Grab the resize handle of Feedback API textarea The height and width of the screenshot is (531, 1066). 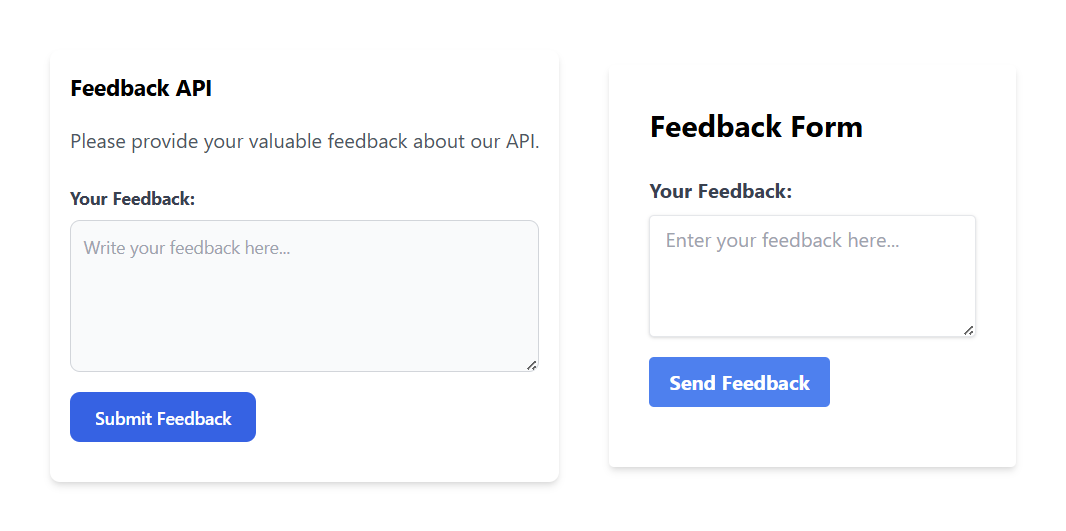[532, 365]
